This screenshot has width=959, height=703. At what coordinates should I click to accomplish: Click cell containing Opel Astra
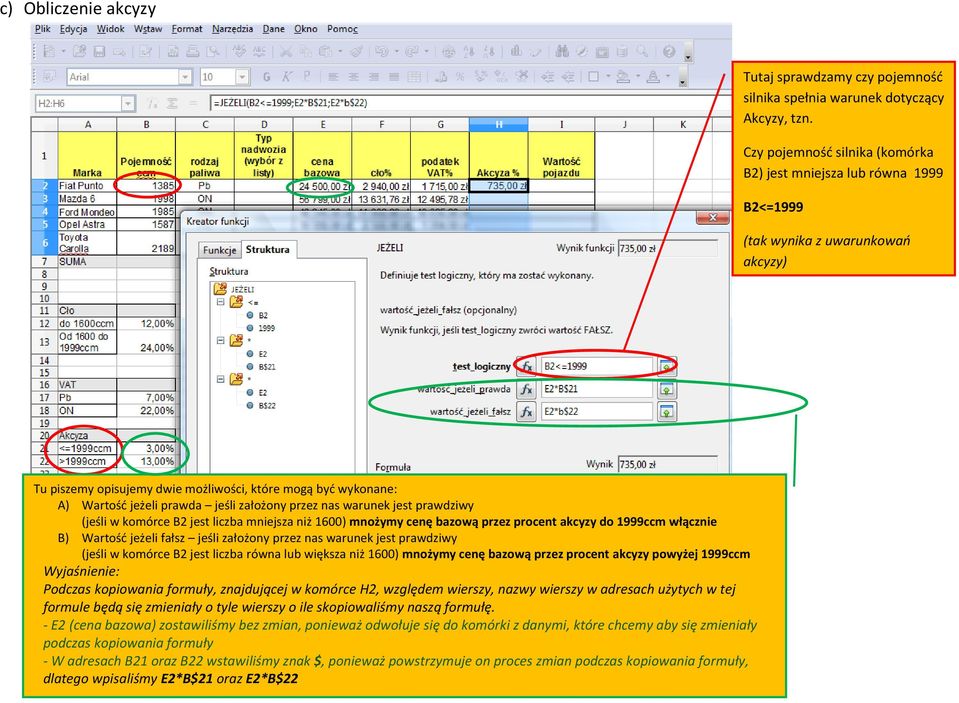click(x=87, y=225)
